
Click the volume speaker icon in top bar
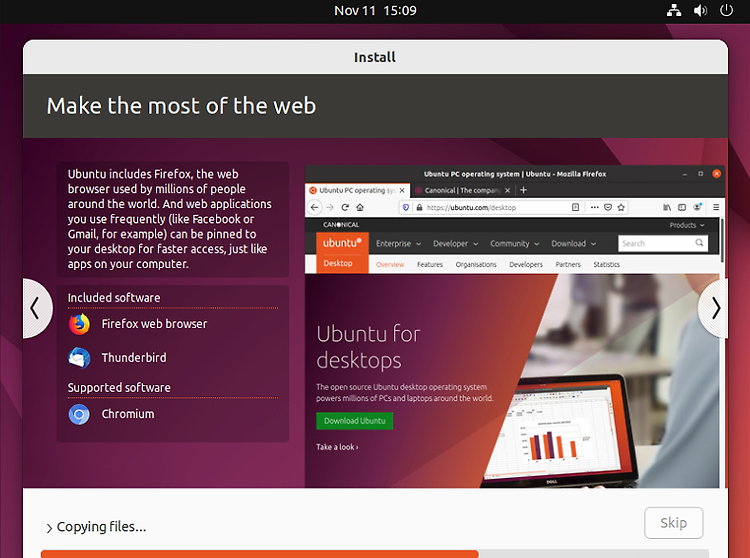[x=700, y=10]
